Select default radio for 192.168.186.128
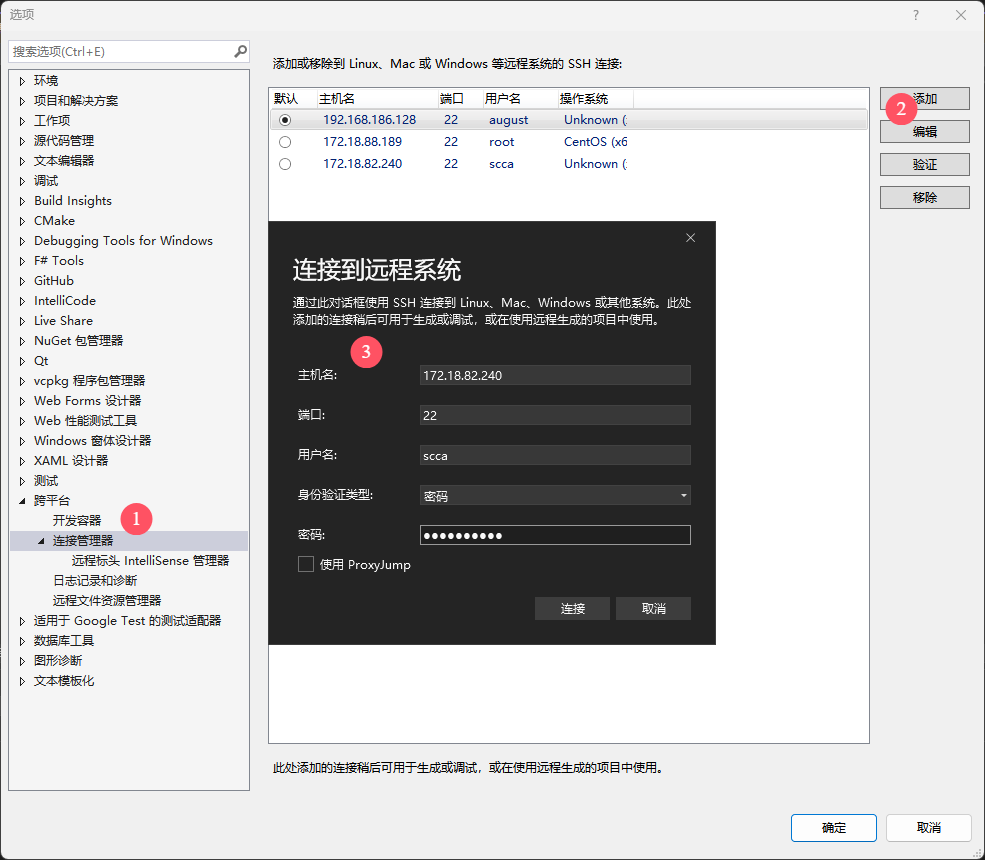The height and width of the screenshot is (860, 985). coord(285,120)
